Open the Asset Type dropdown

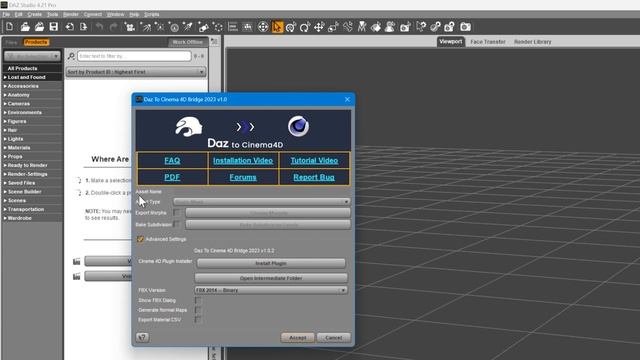(262, 202)
